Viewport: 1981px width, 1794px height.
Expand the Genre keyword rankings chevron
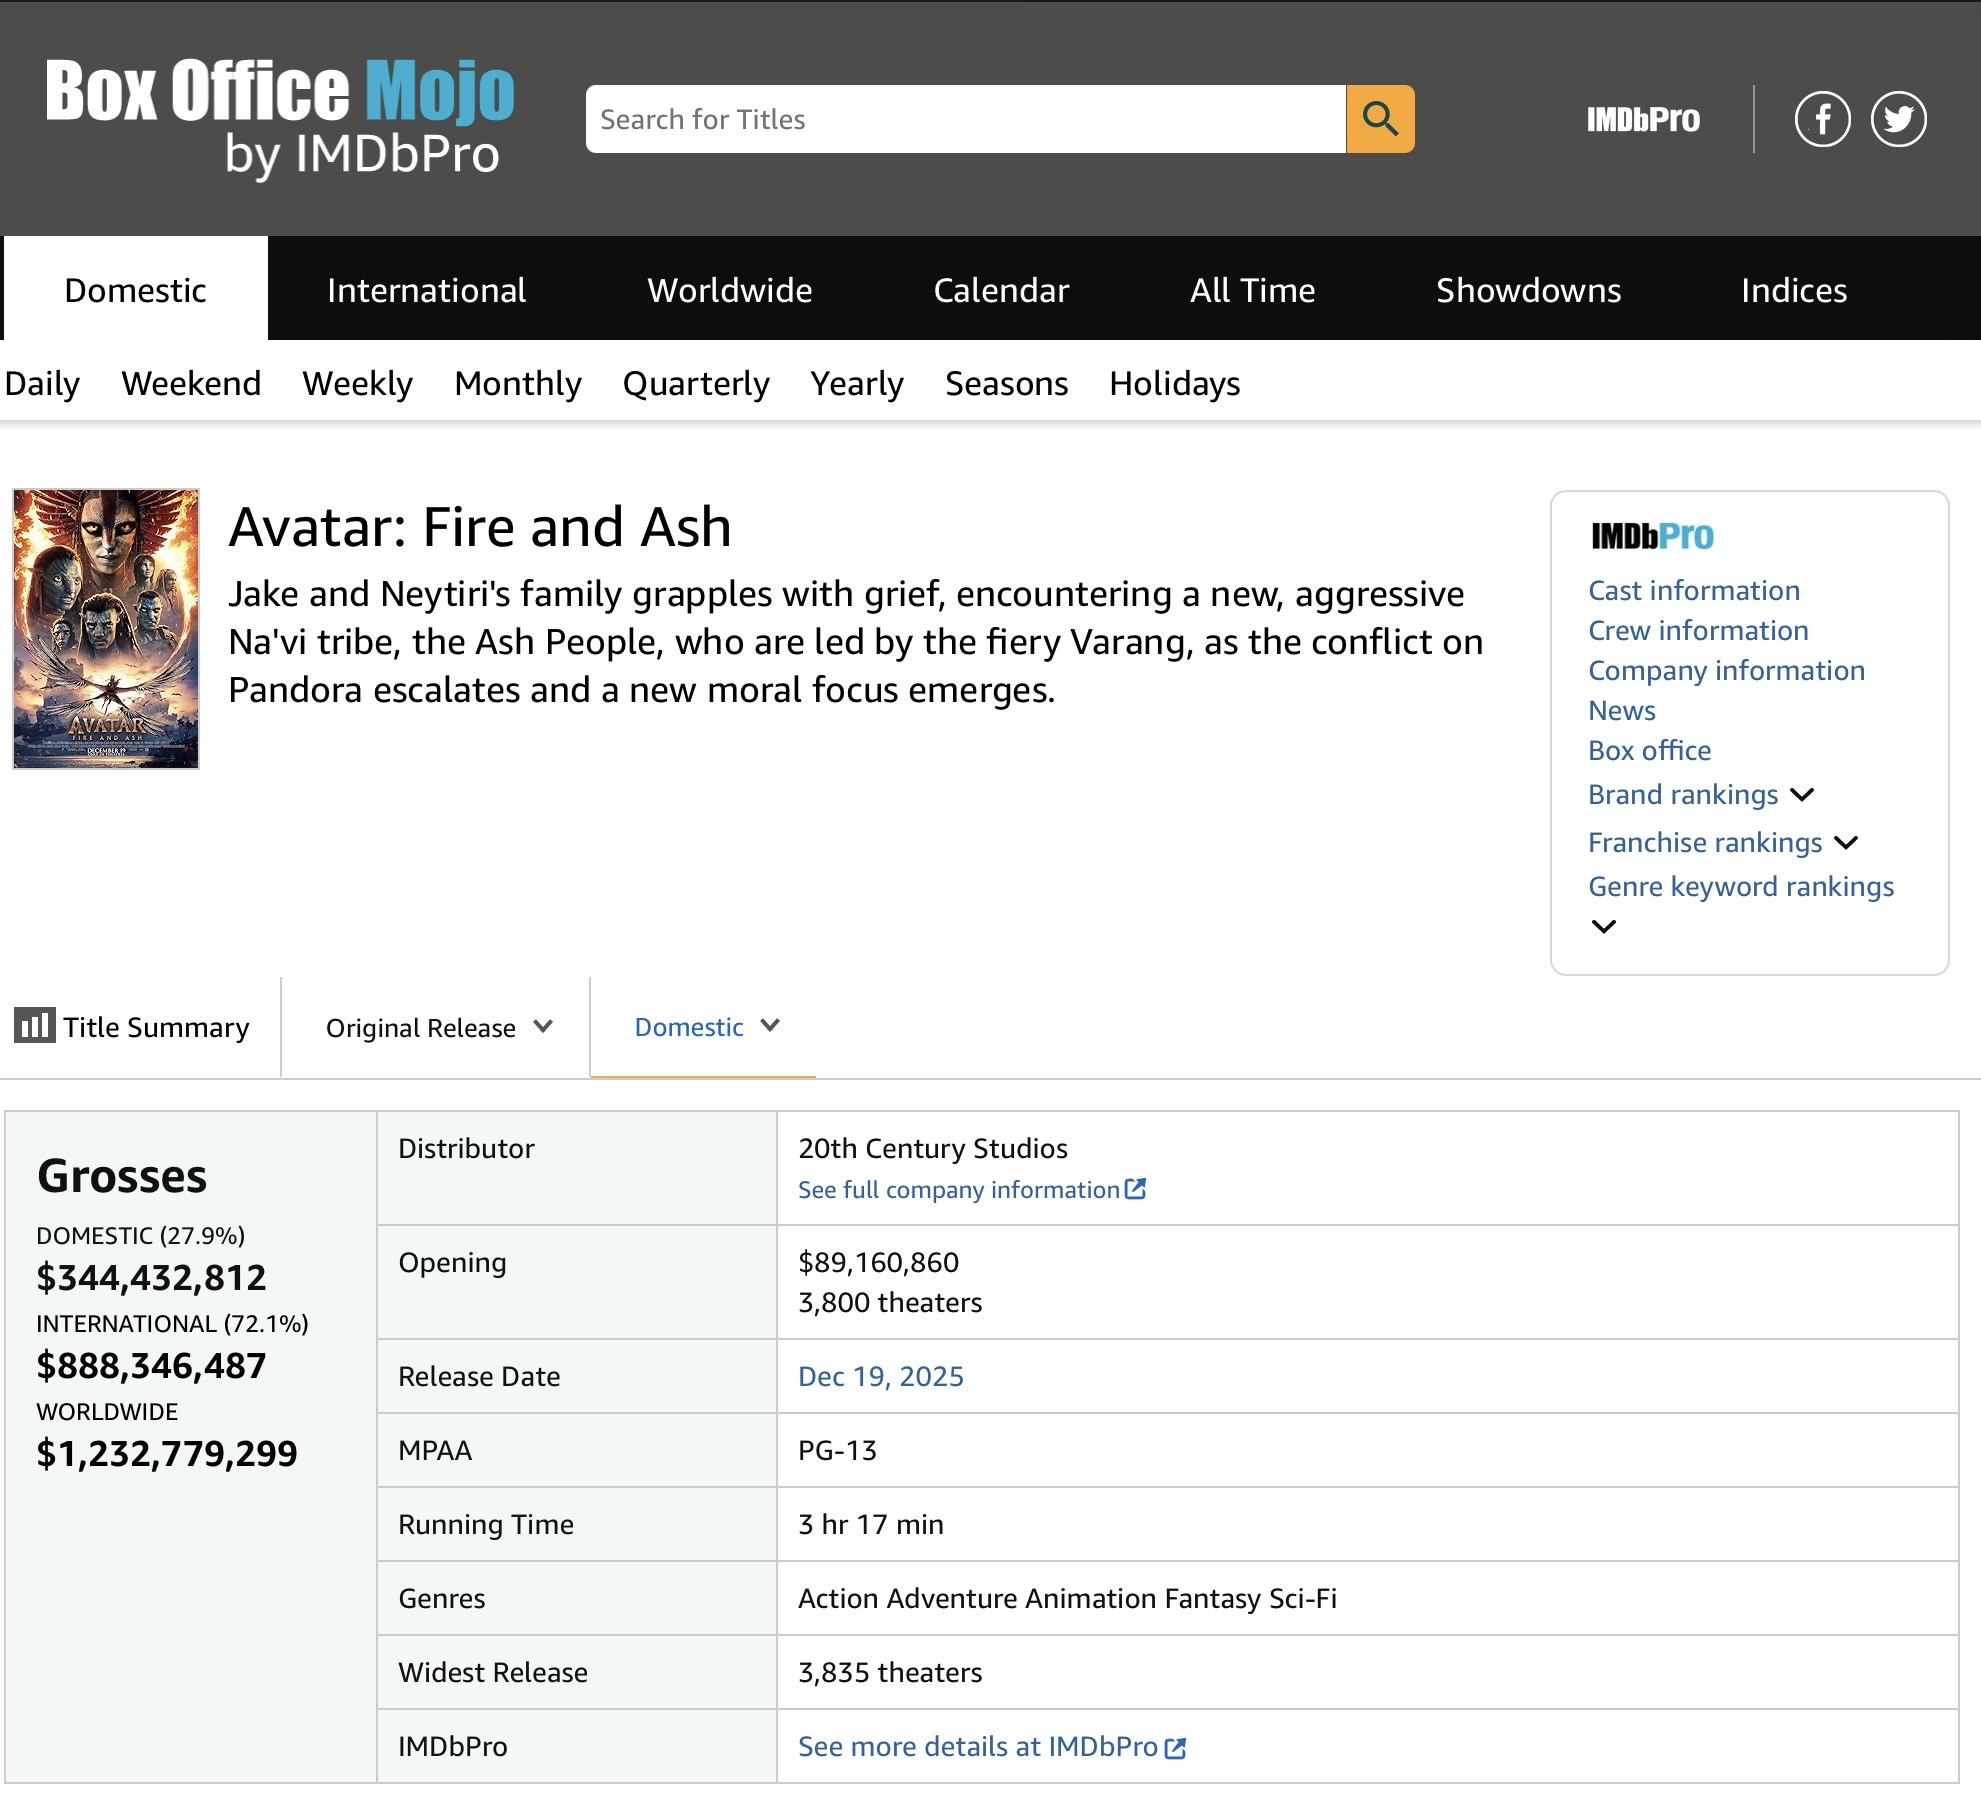click(1603, 927)
